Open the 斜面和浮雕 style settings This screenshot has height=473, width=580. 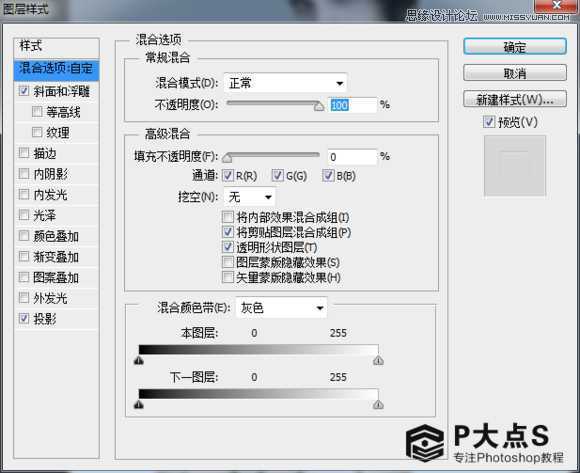point(61,91)
